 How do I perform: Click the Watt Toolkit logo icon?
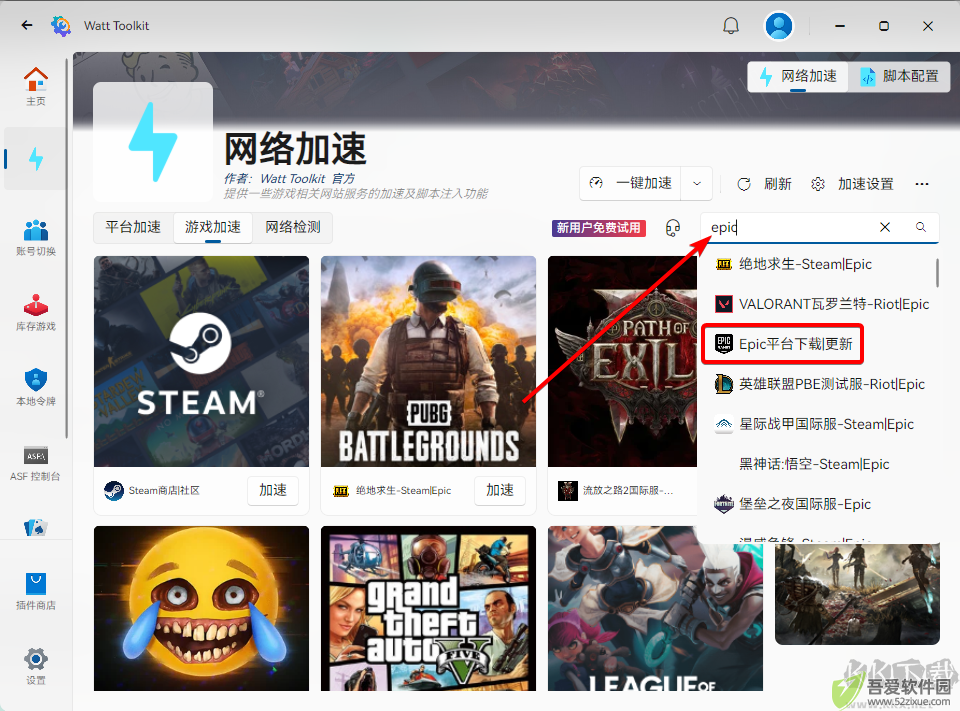click(61, 26)
